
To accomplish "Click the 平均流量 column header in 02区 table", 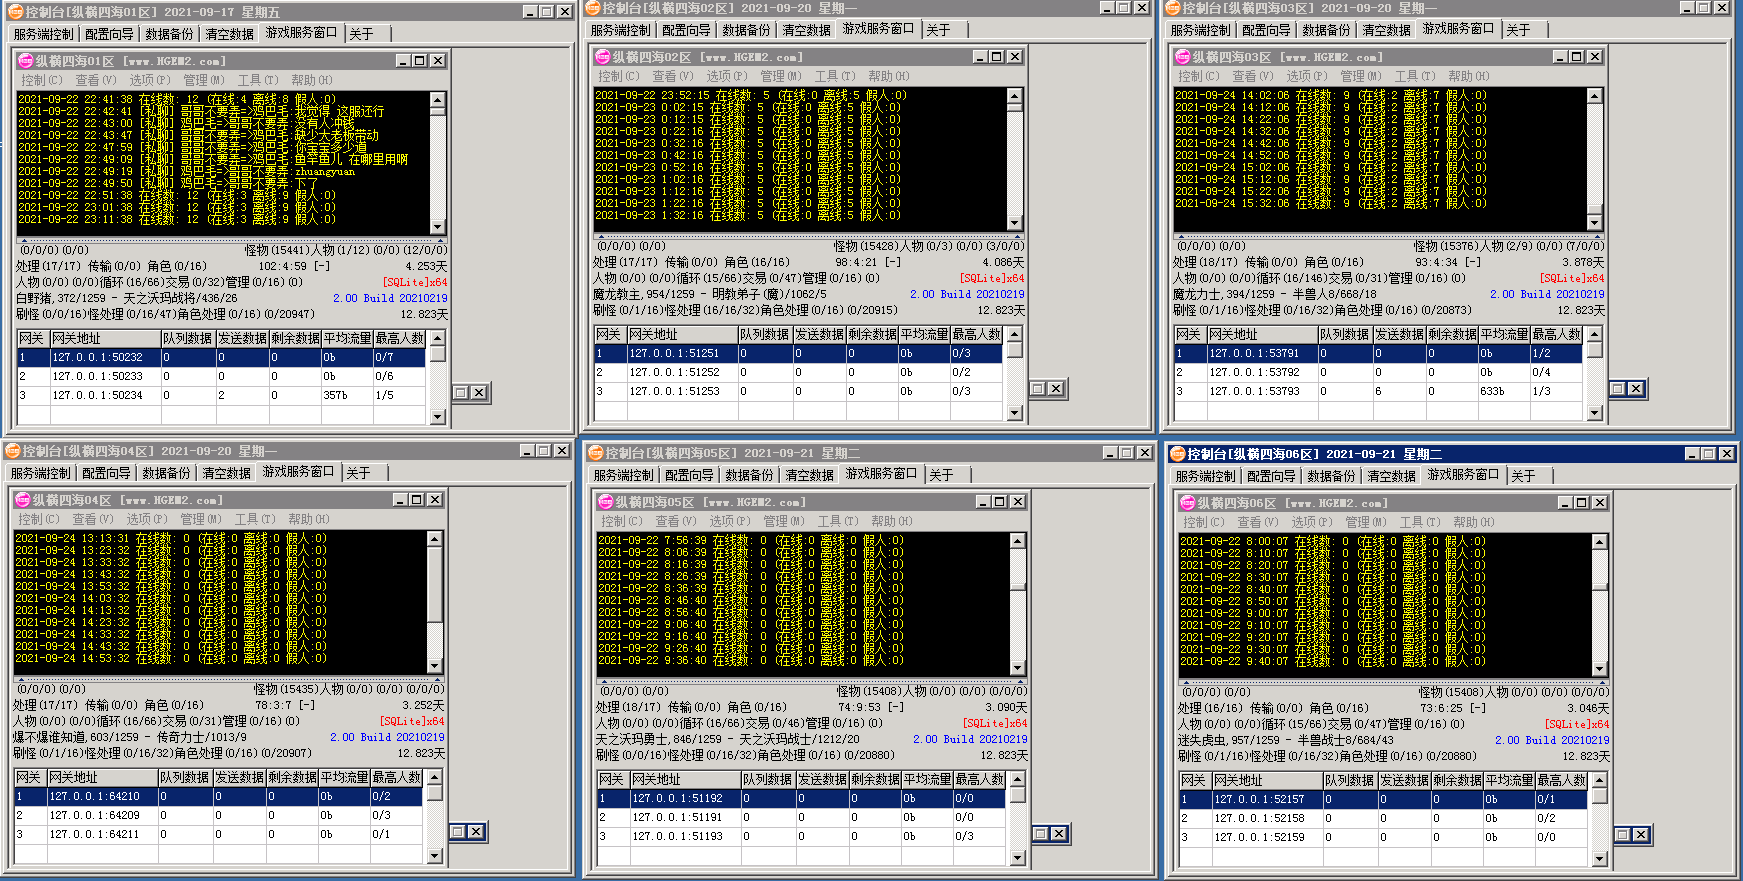I will tap(925, 334).
